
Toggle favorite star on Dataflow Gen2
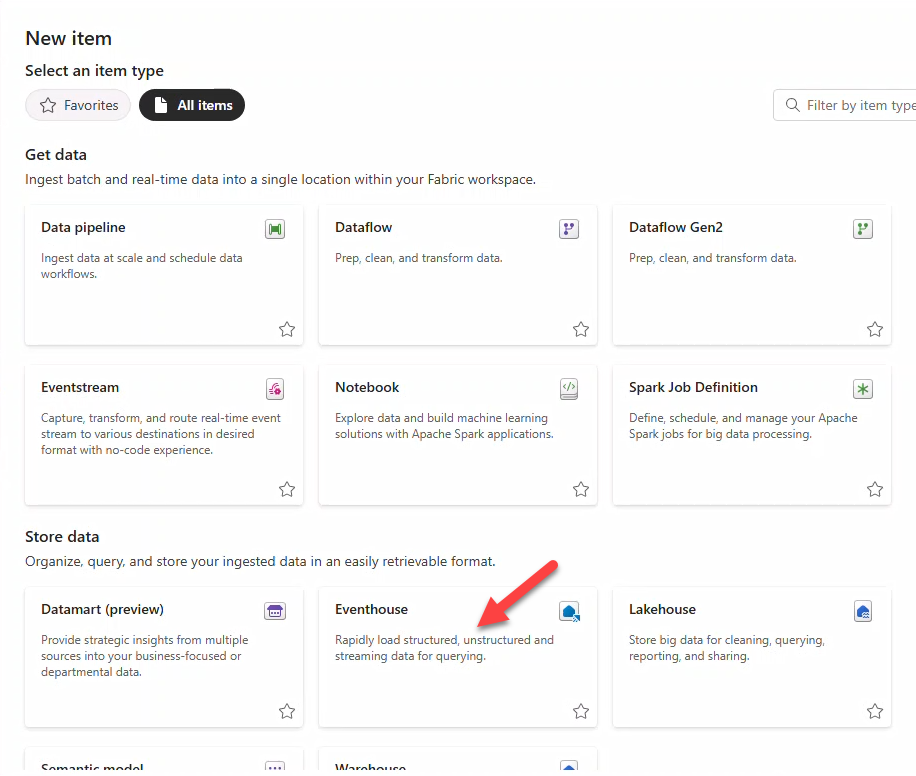click(x=875, y=329)
